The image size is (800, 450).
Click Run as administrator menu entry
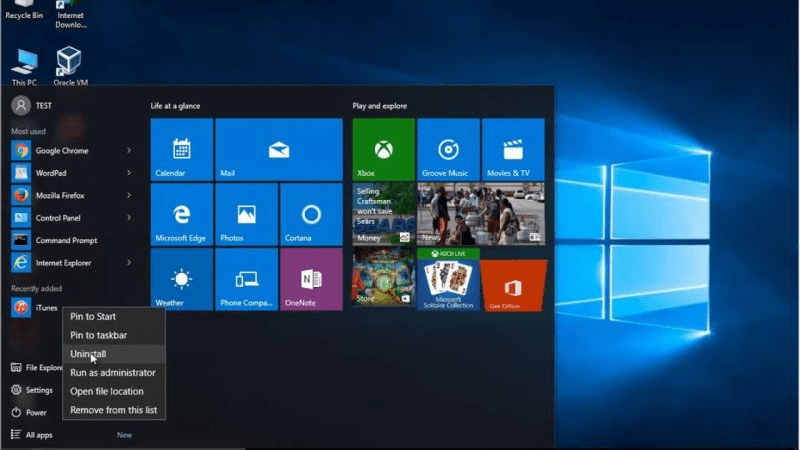click(112, 373)
